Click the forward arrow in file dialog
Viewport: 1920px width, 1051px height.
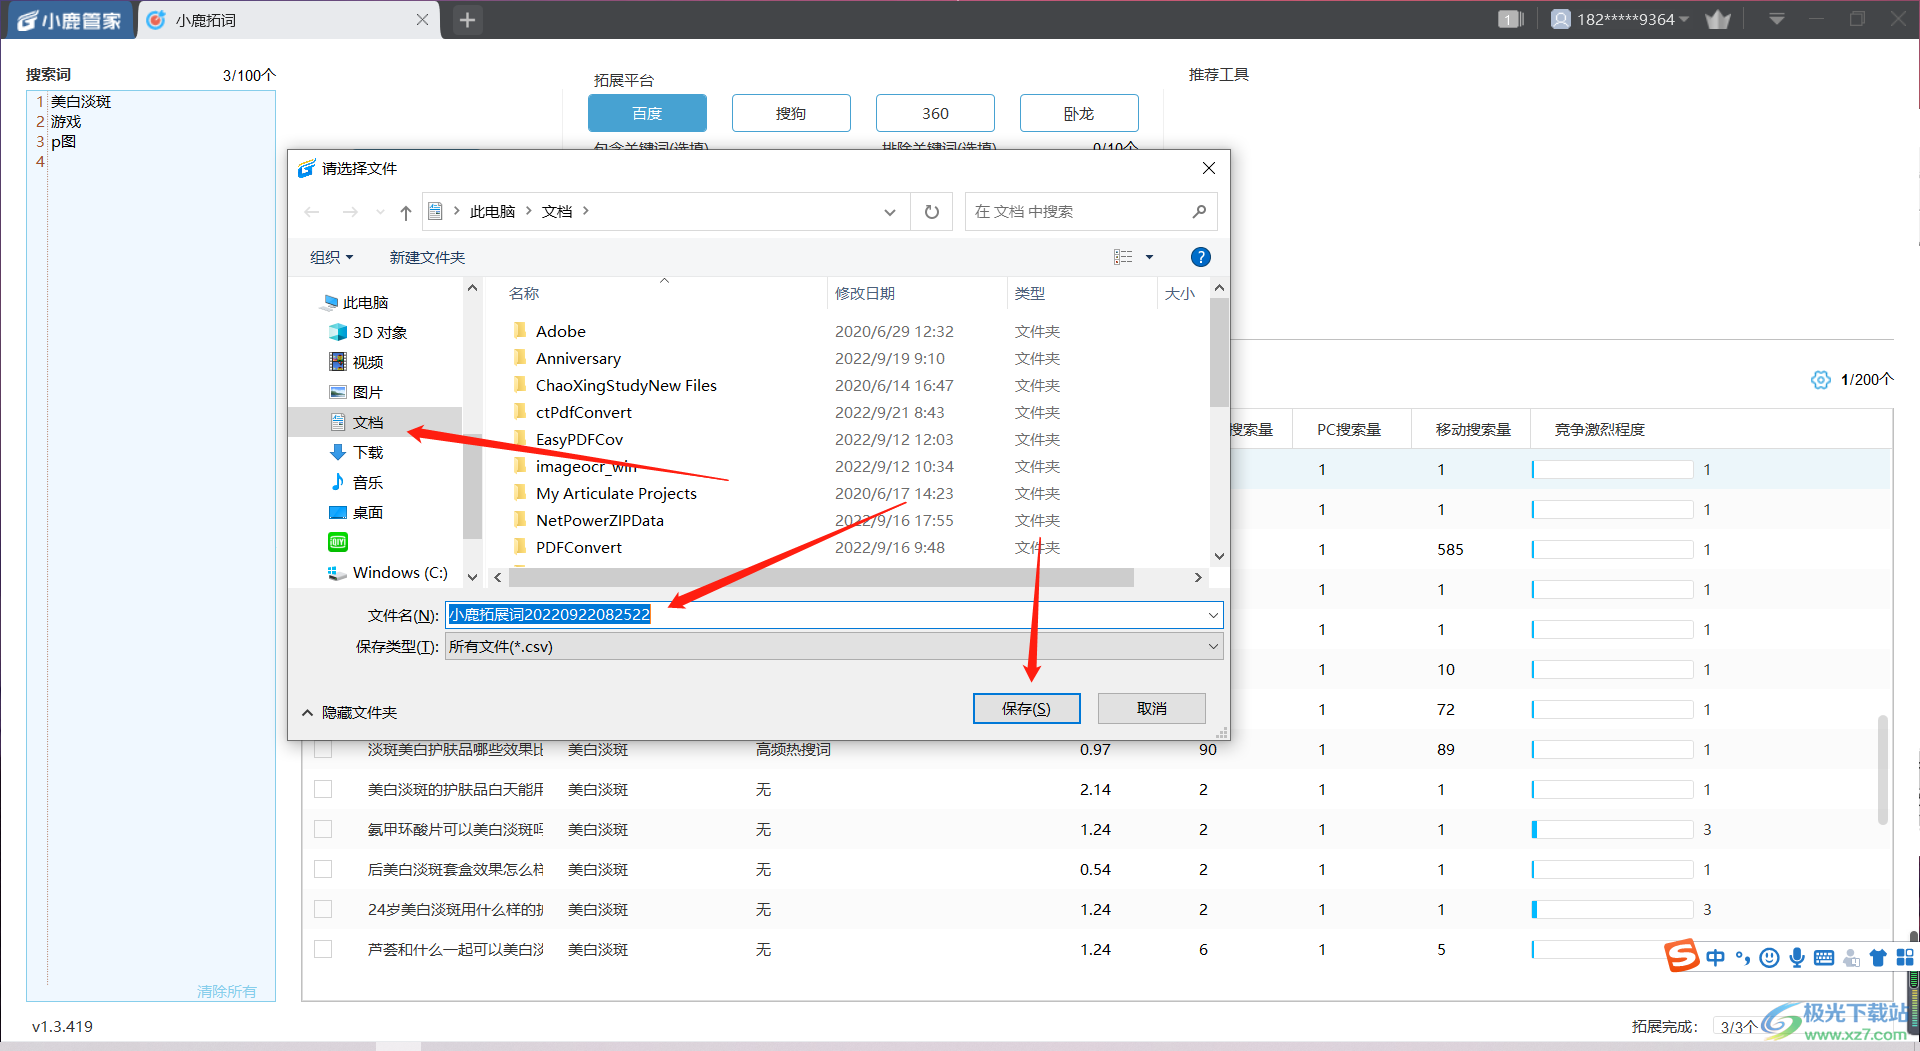click(349, 212)
